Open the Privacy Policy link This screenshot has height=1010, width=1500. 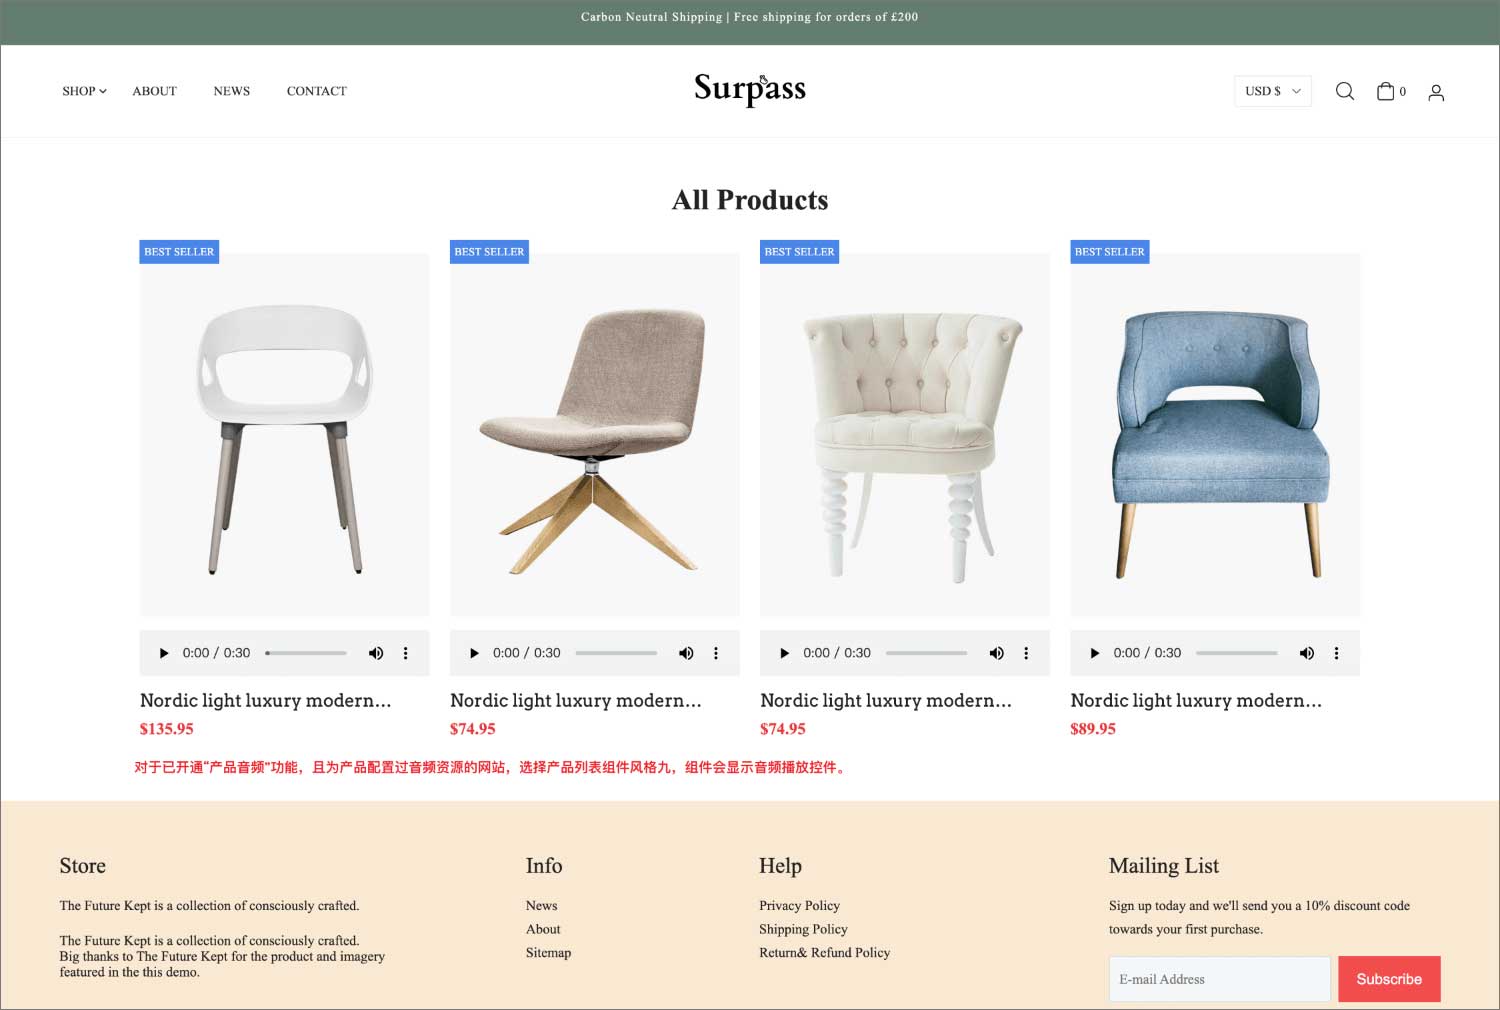pos(799,906)
